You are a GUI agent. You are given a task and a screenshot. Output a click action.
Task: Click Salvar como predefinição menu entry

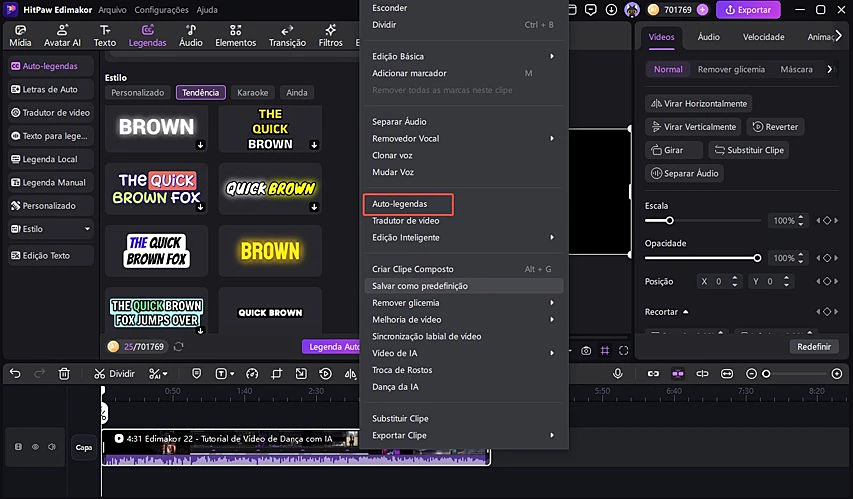464,286
